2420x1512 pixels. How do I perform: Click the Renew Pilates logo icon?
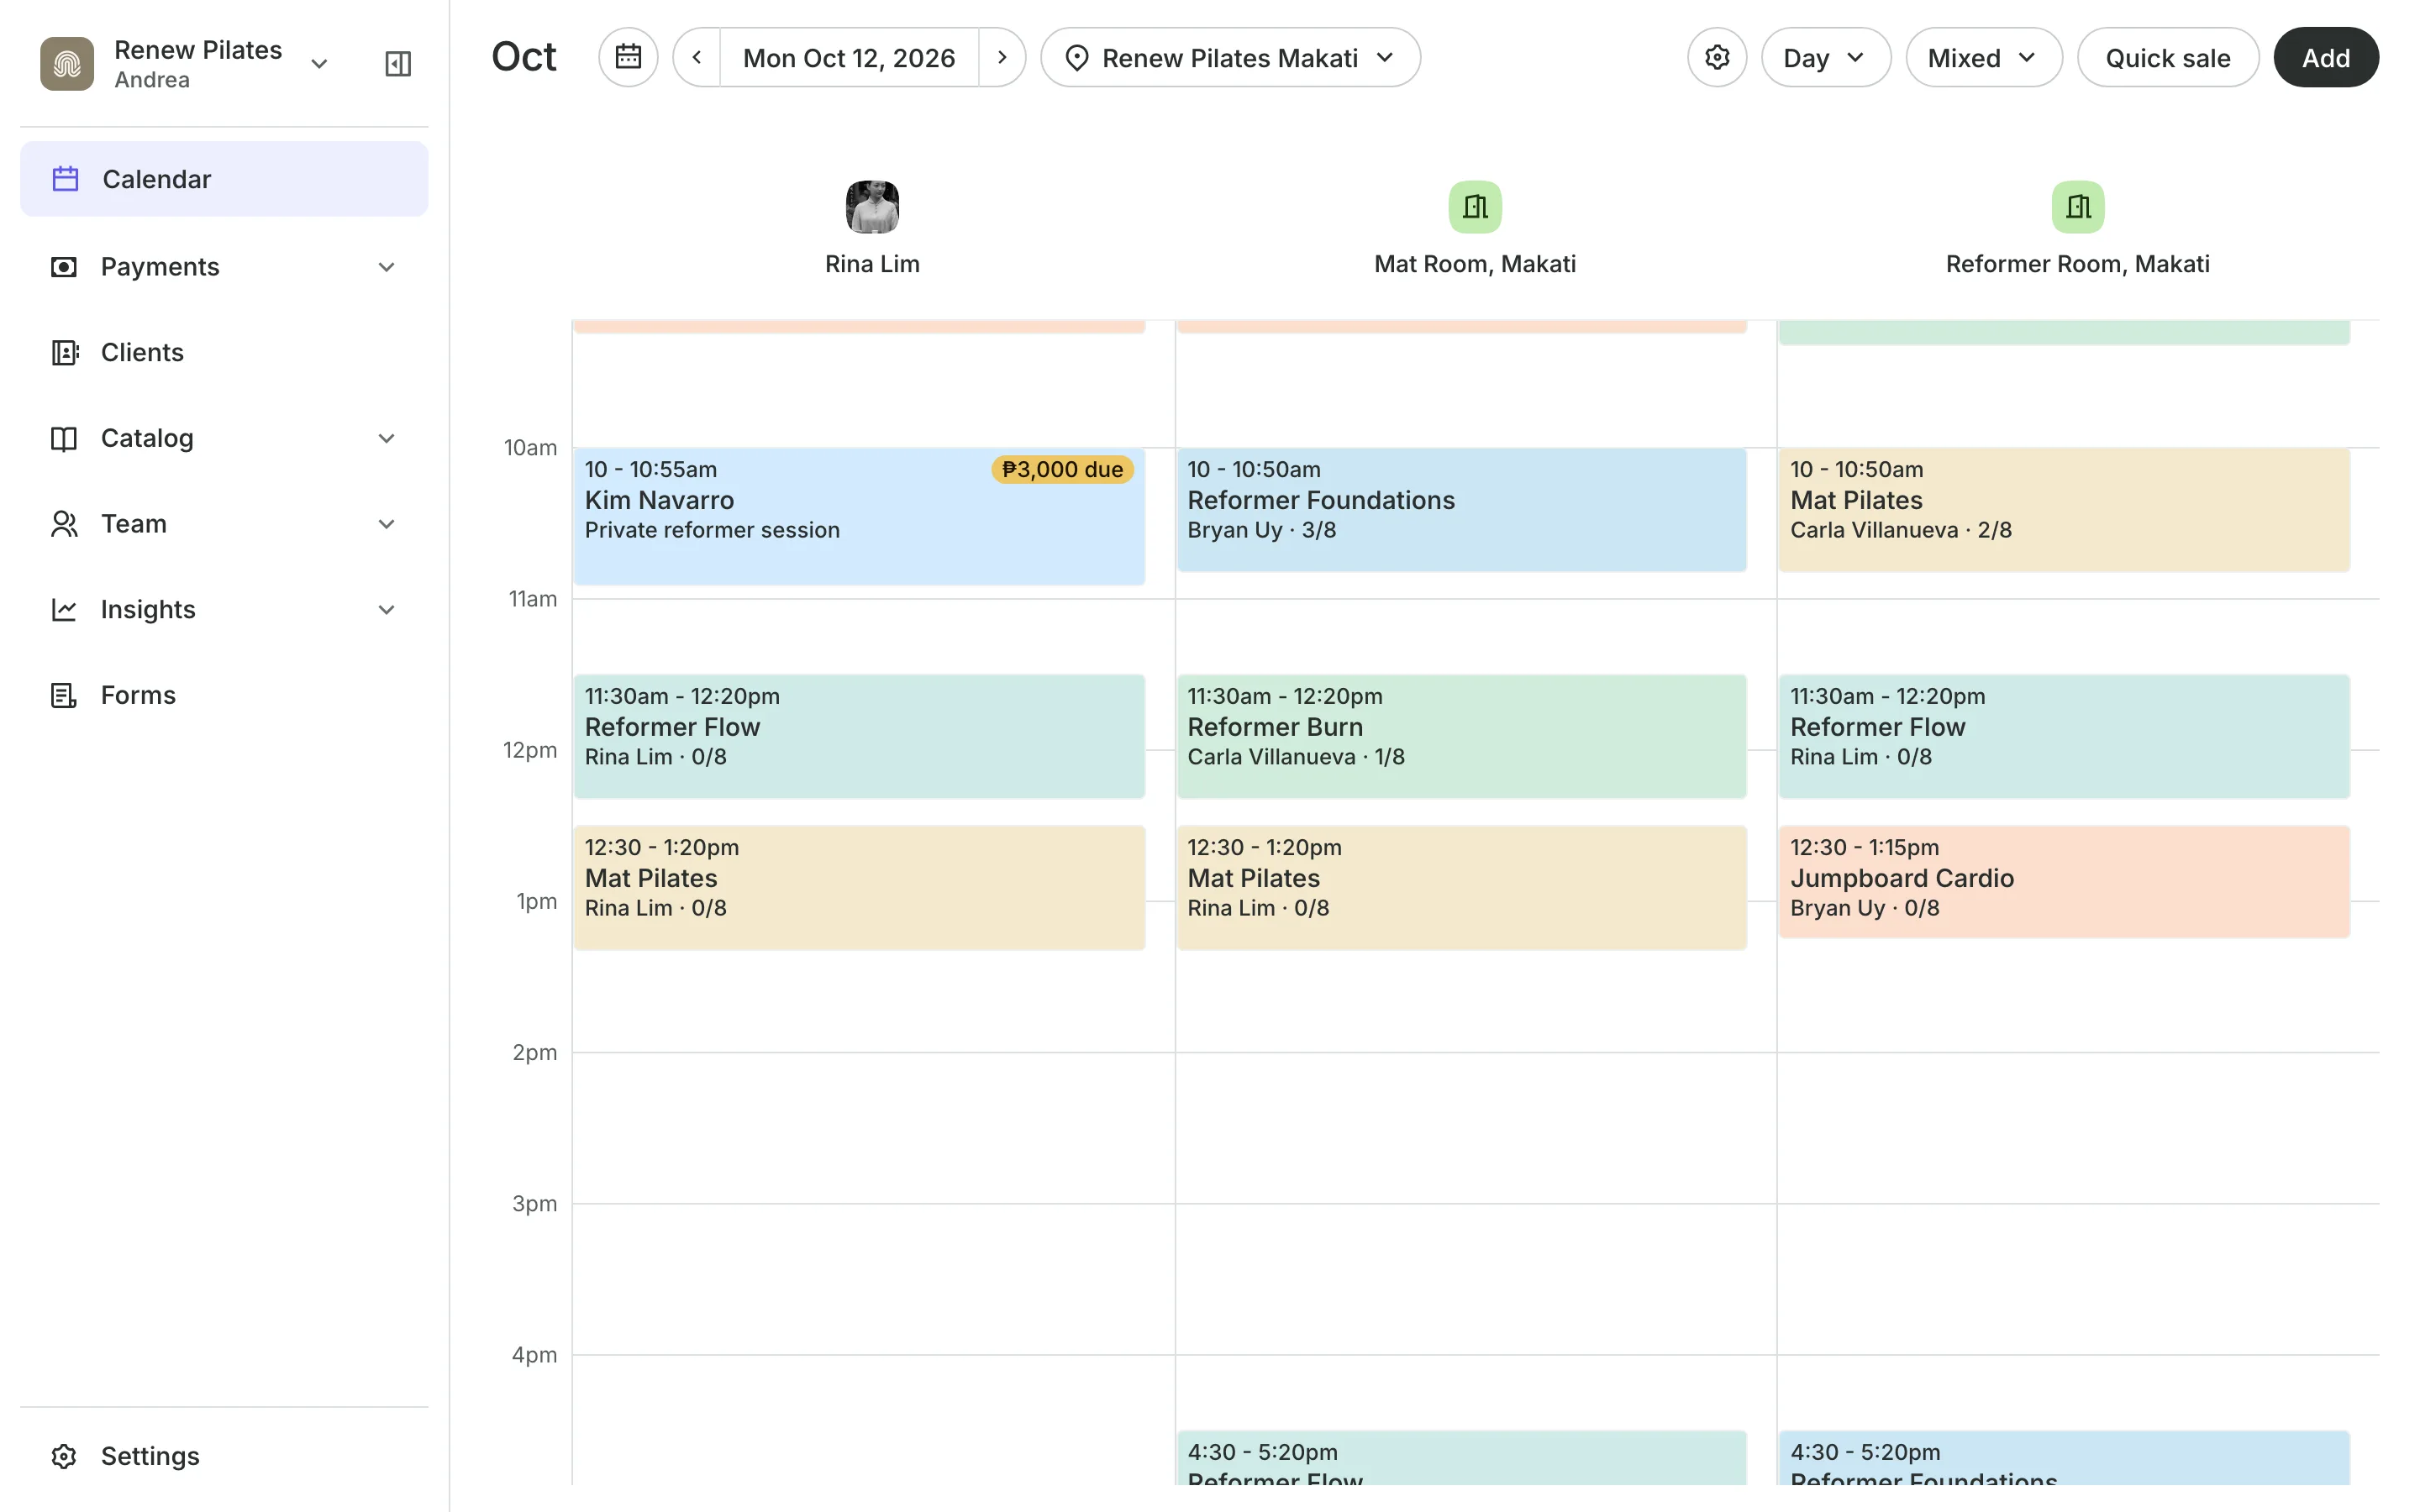pyautogui.click(x=67, y=64)
